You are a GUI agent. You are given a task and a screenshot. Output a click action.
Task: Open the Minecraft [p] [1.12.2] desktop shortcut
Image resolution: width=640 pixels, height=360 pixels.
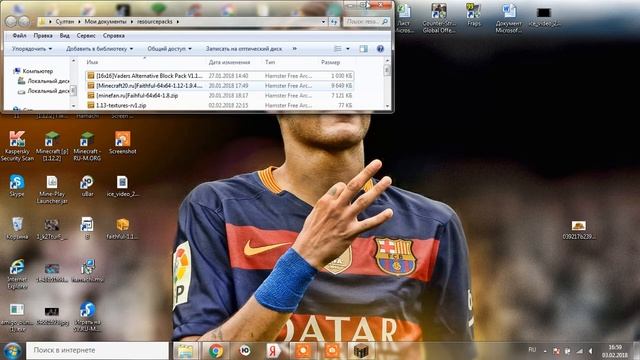(52, 146)
